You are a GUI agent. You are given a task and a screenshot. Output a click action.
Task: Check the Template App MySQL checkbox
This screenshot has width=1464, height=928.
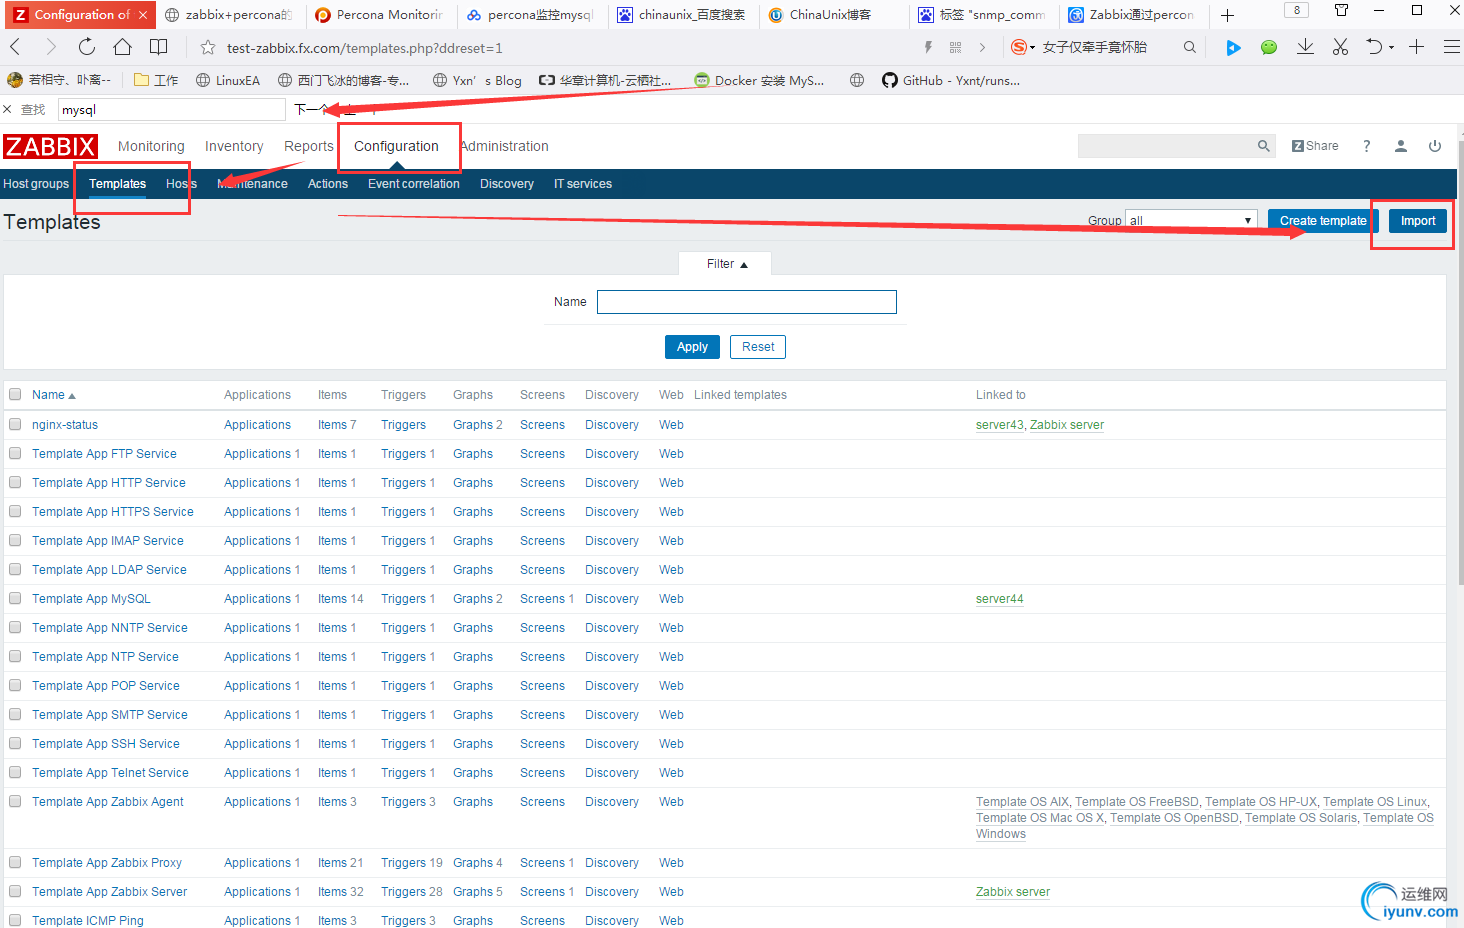[x=15, y=598]
